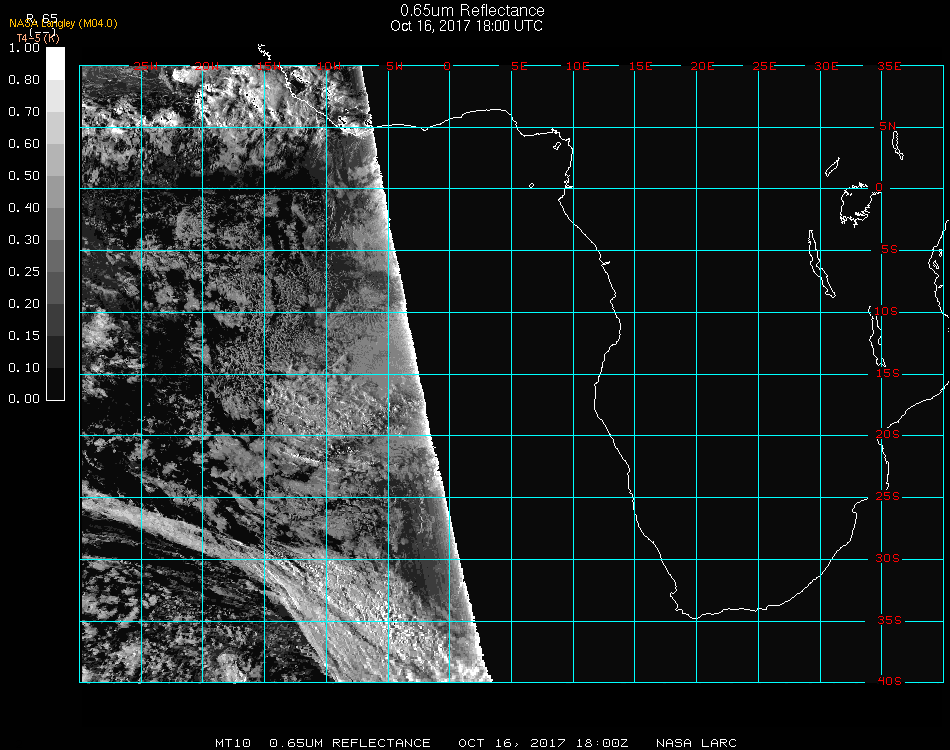This screenshot has width=950, height=750.
Task: Click the 15E longitude label
Action: click(640, 66)
